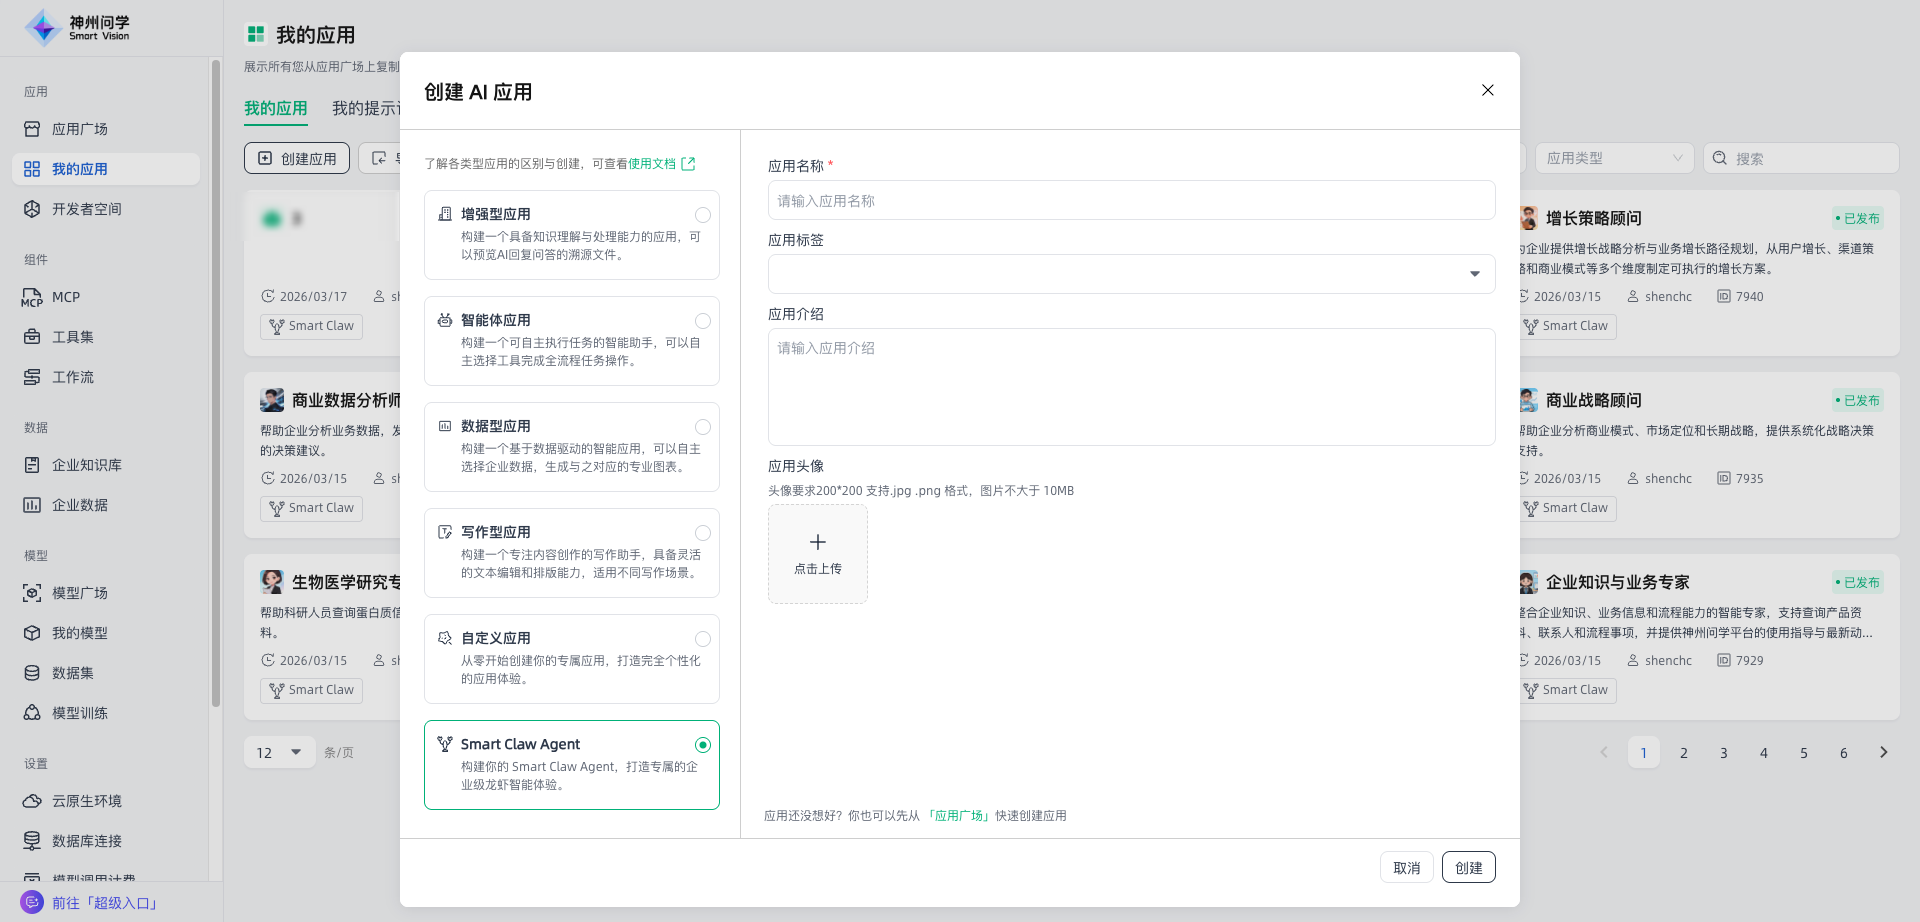The height and width of the screenshot is (922, 1920).
Task: Open the 工作流 sidebar item
Action: [x=73, y=377]
